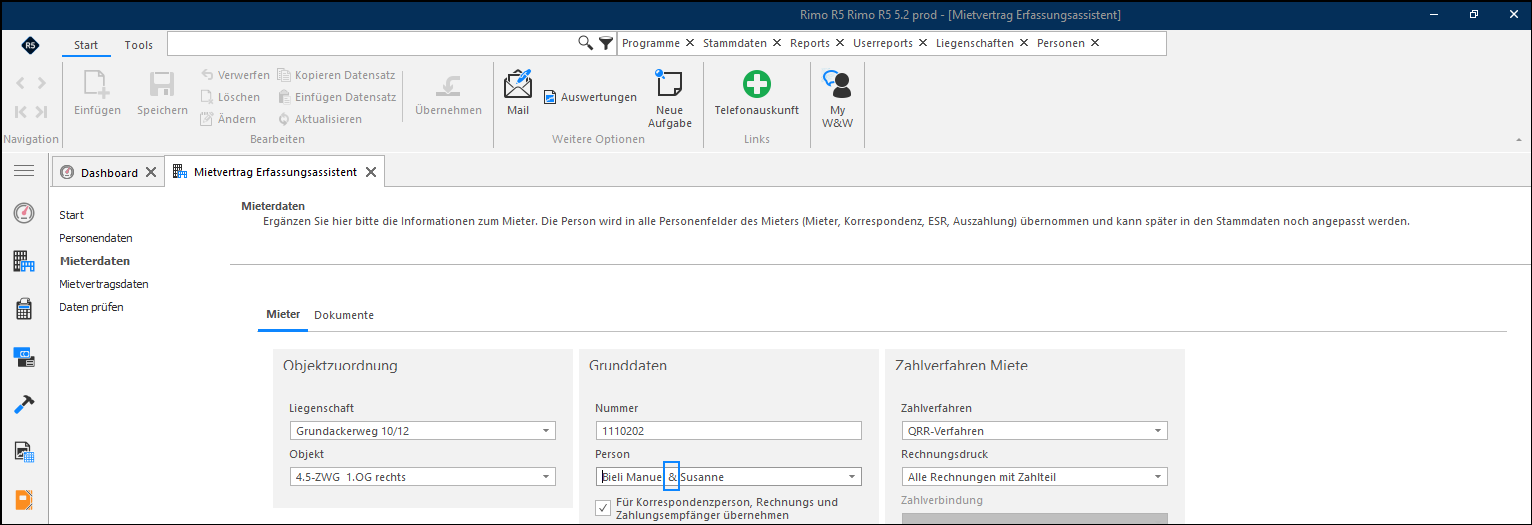Screen dimensions: 1532x525
Task: Open the hammer sidebar icon
Action: [x=24, y=403]
